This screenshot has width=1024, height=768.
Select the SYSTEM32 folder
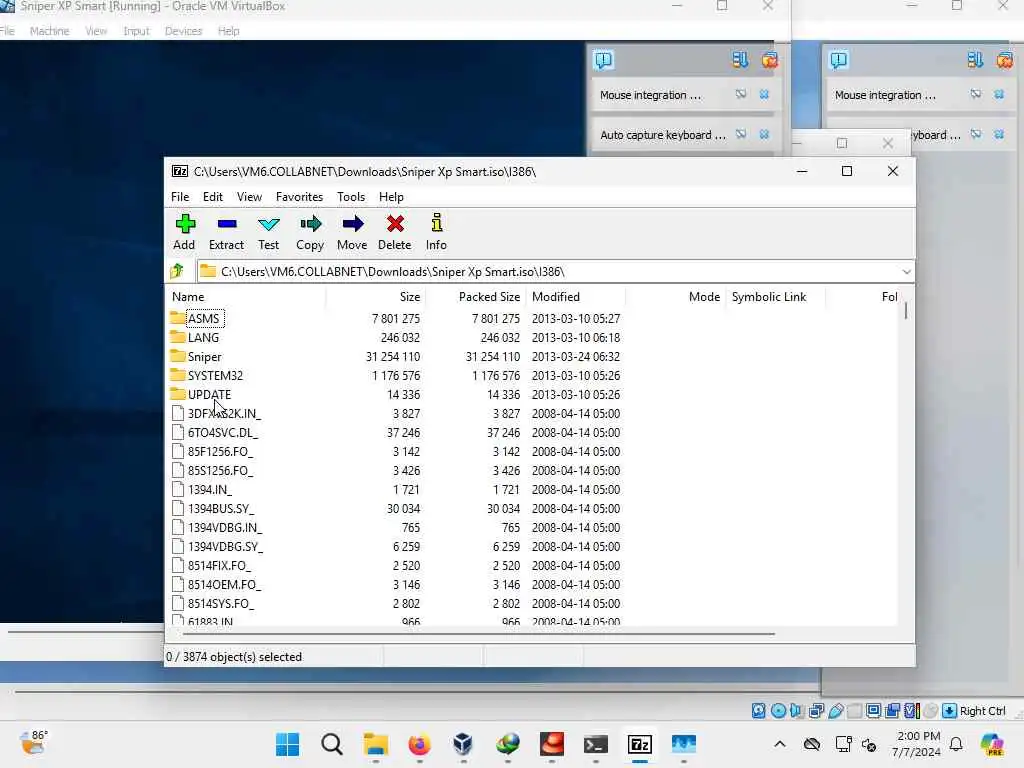click(x=215, y=376)
